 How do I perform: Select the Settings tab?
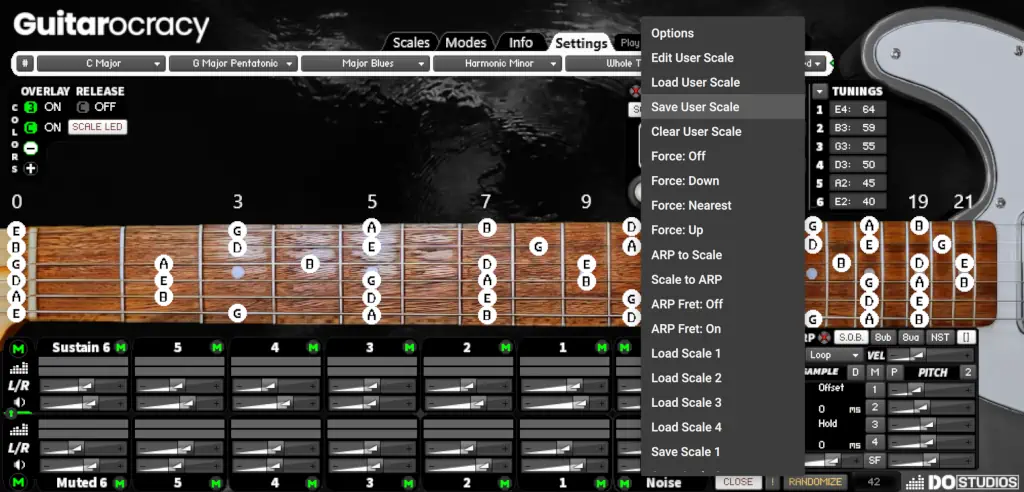tap(581, 43)
